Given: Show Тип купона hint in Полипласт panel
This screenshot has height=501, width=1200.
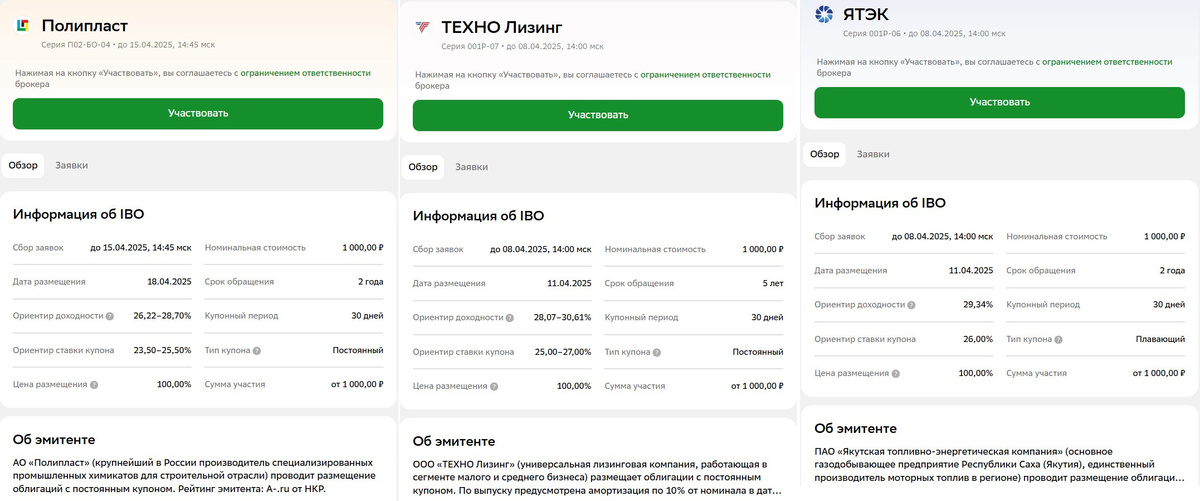Looking at the screenshot, I should tap(257, 351).
